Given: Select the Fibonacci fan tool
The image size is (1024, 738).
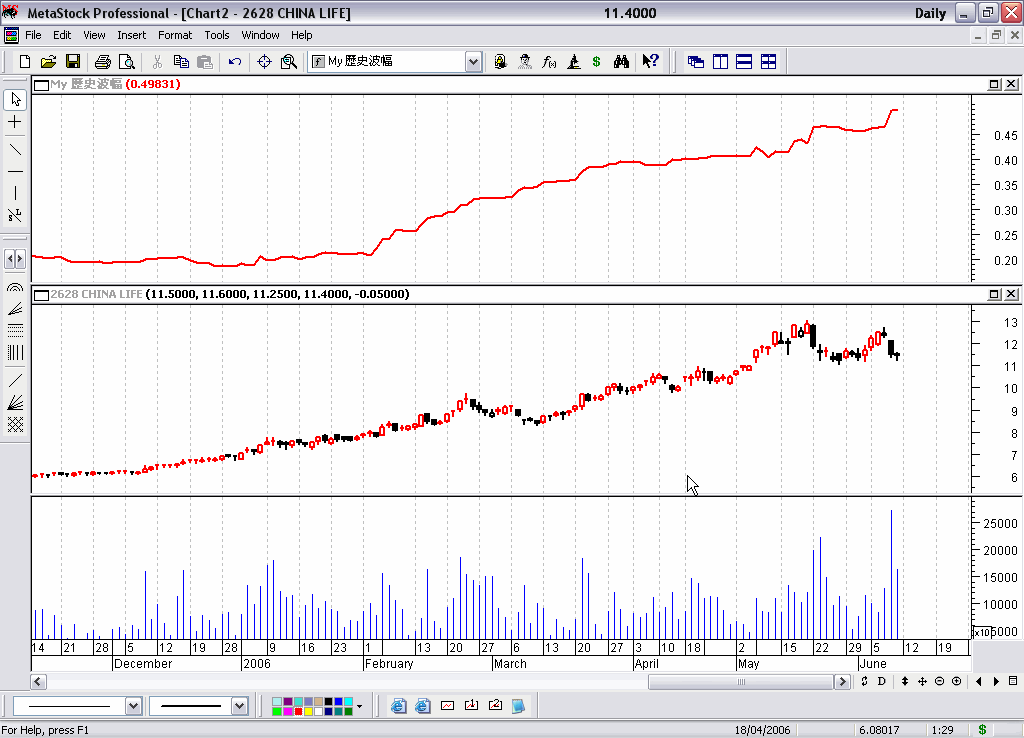Looking at the screenshot, I should [x=15, y=308].
